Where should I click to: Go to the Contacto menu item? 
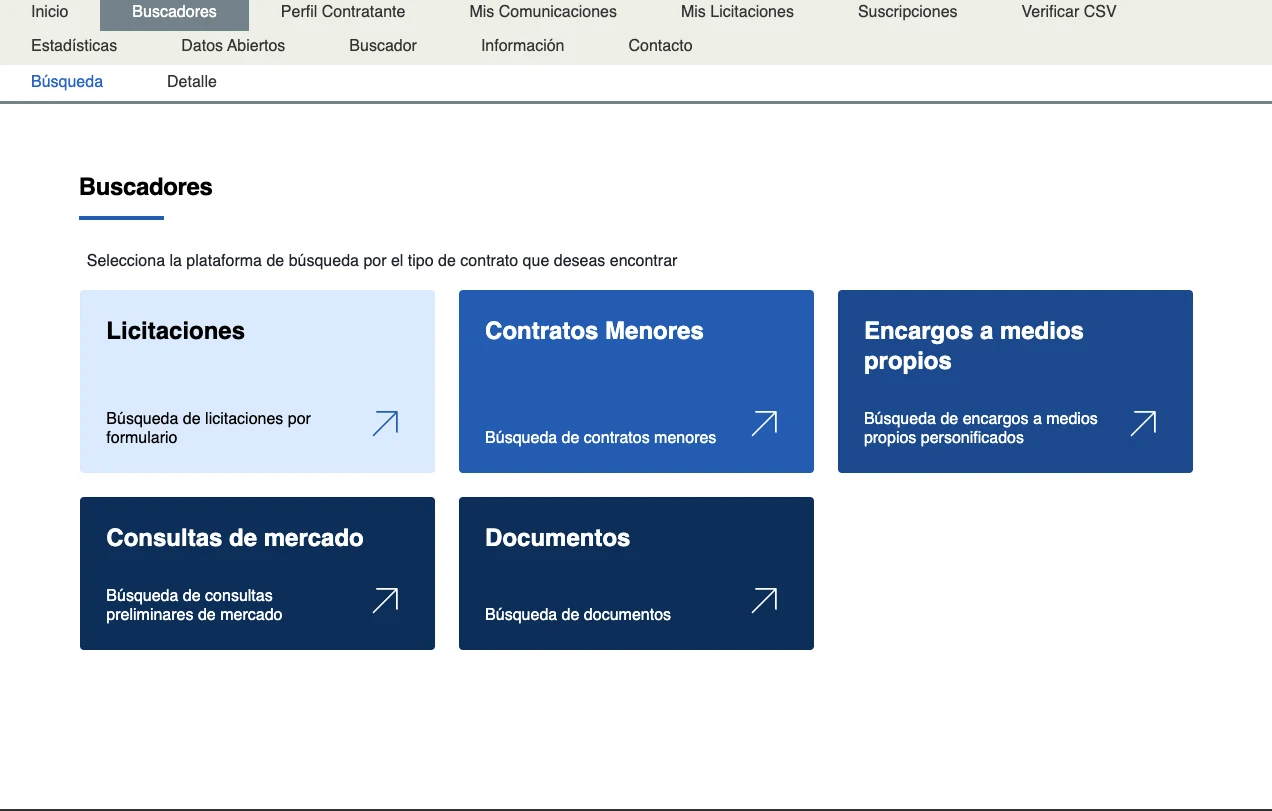(660, 45)
